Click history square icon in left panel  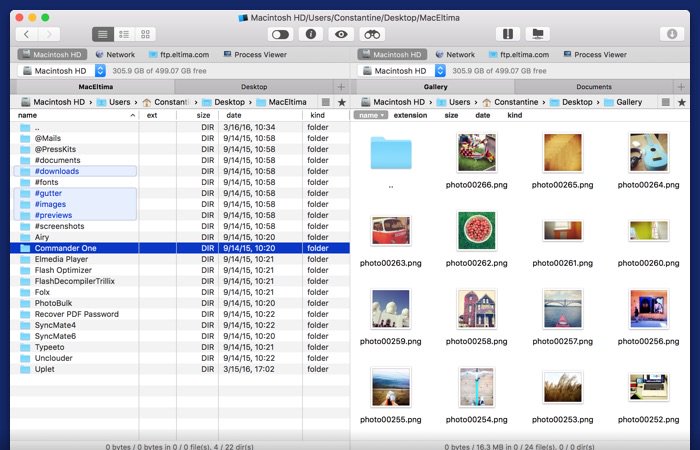(x=326, y=102)
